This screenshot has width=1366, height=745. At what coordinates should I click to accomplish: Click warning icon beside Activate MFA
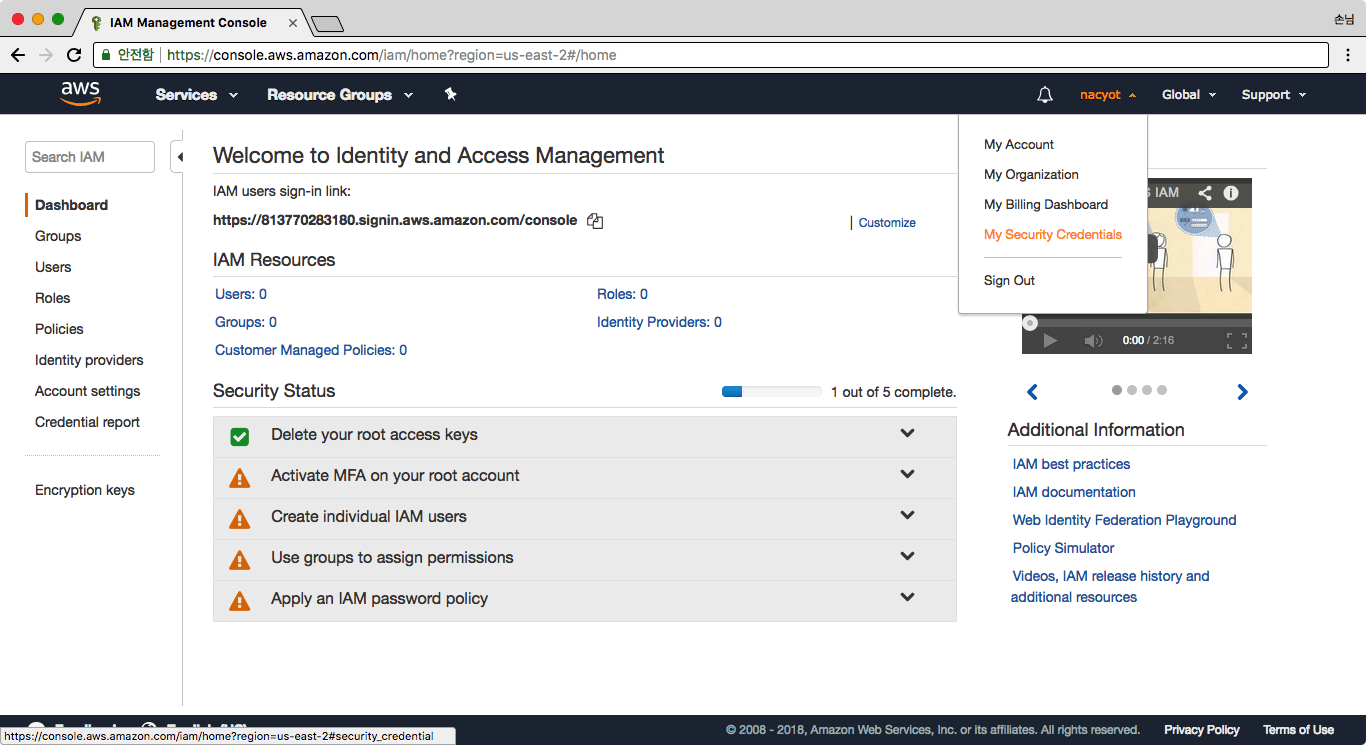(239, 477)
